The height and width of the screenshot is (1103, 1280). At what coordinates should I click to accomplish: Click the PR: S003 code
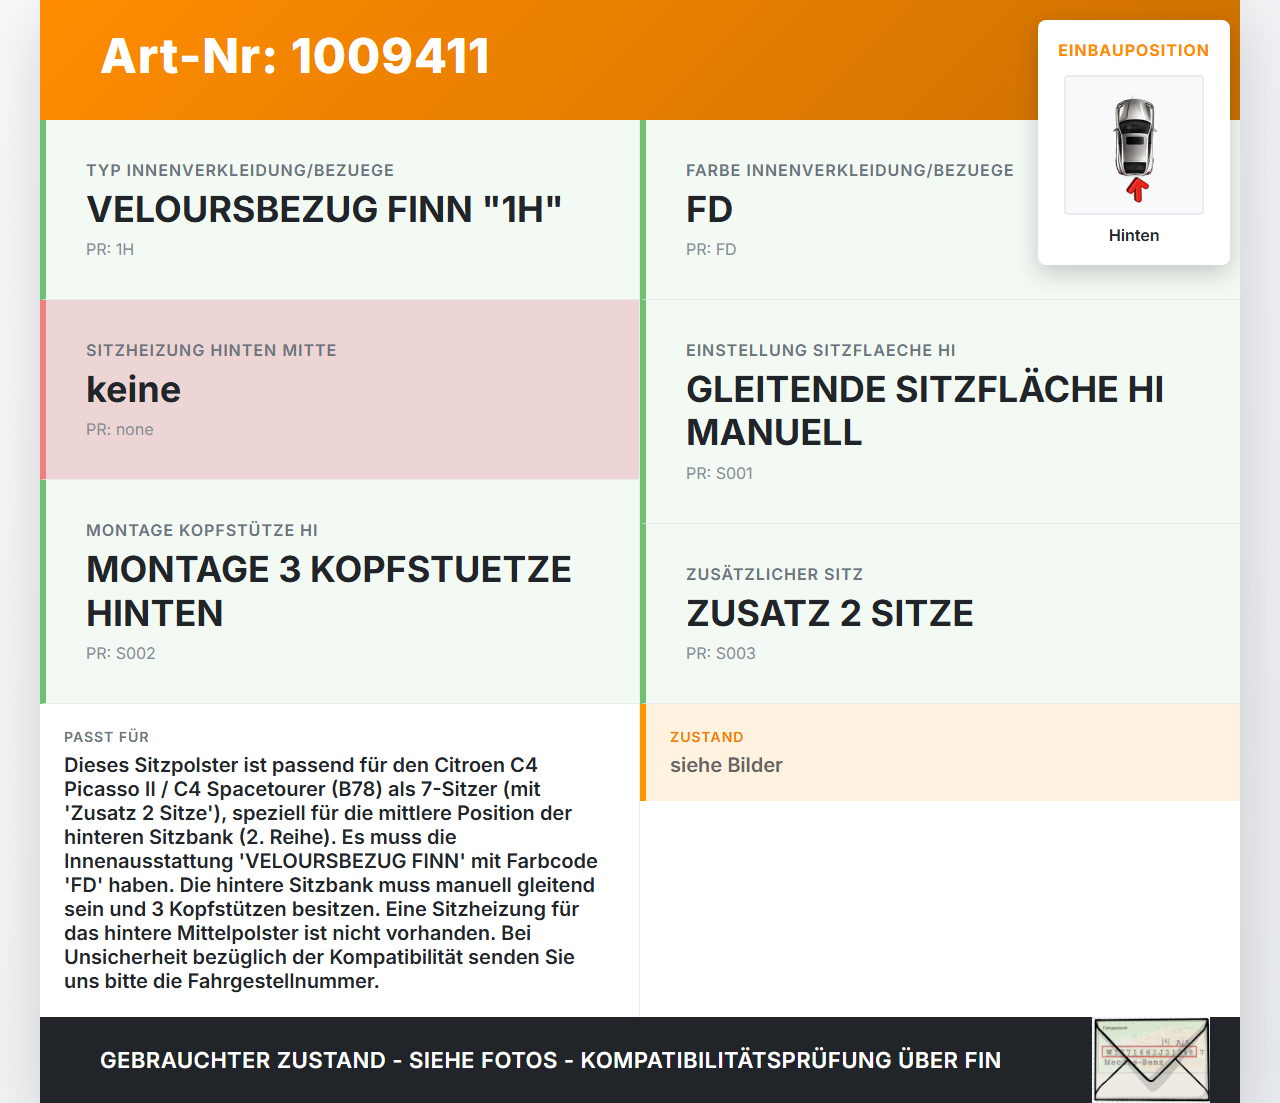coord(721,653)
